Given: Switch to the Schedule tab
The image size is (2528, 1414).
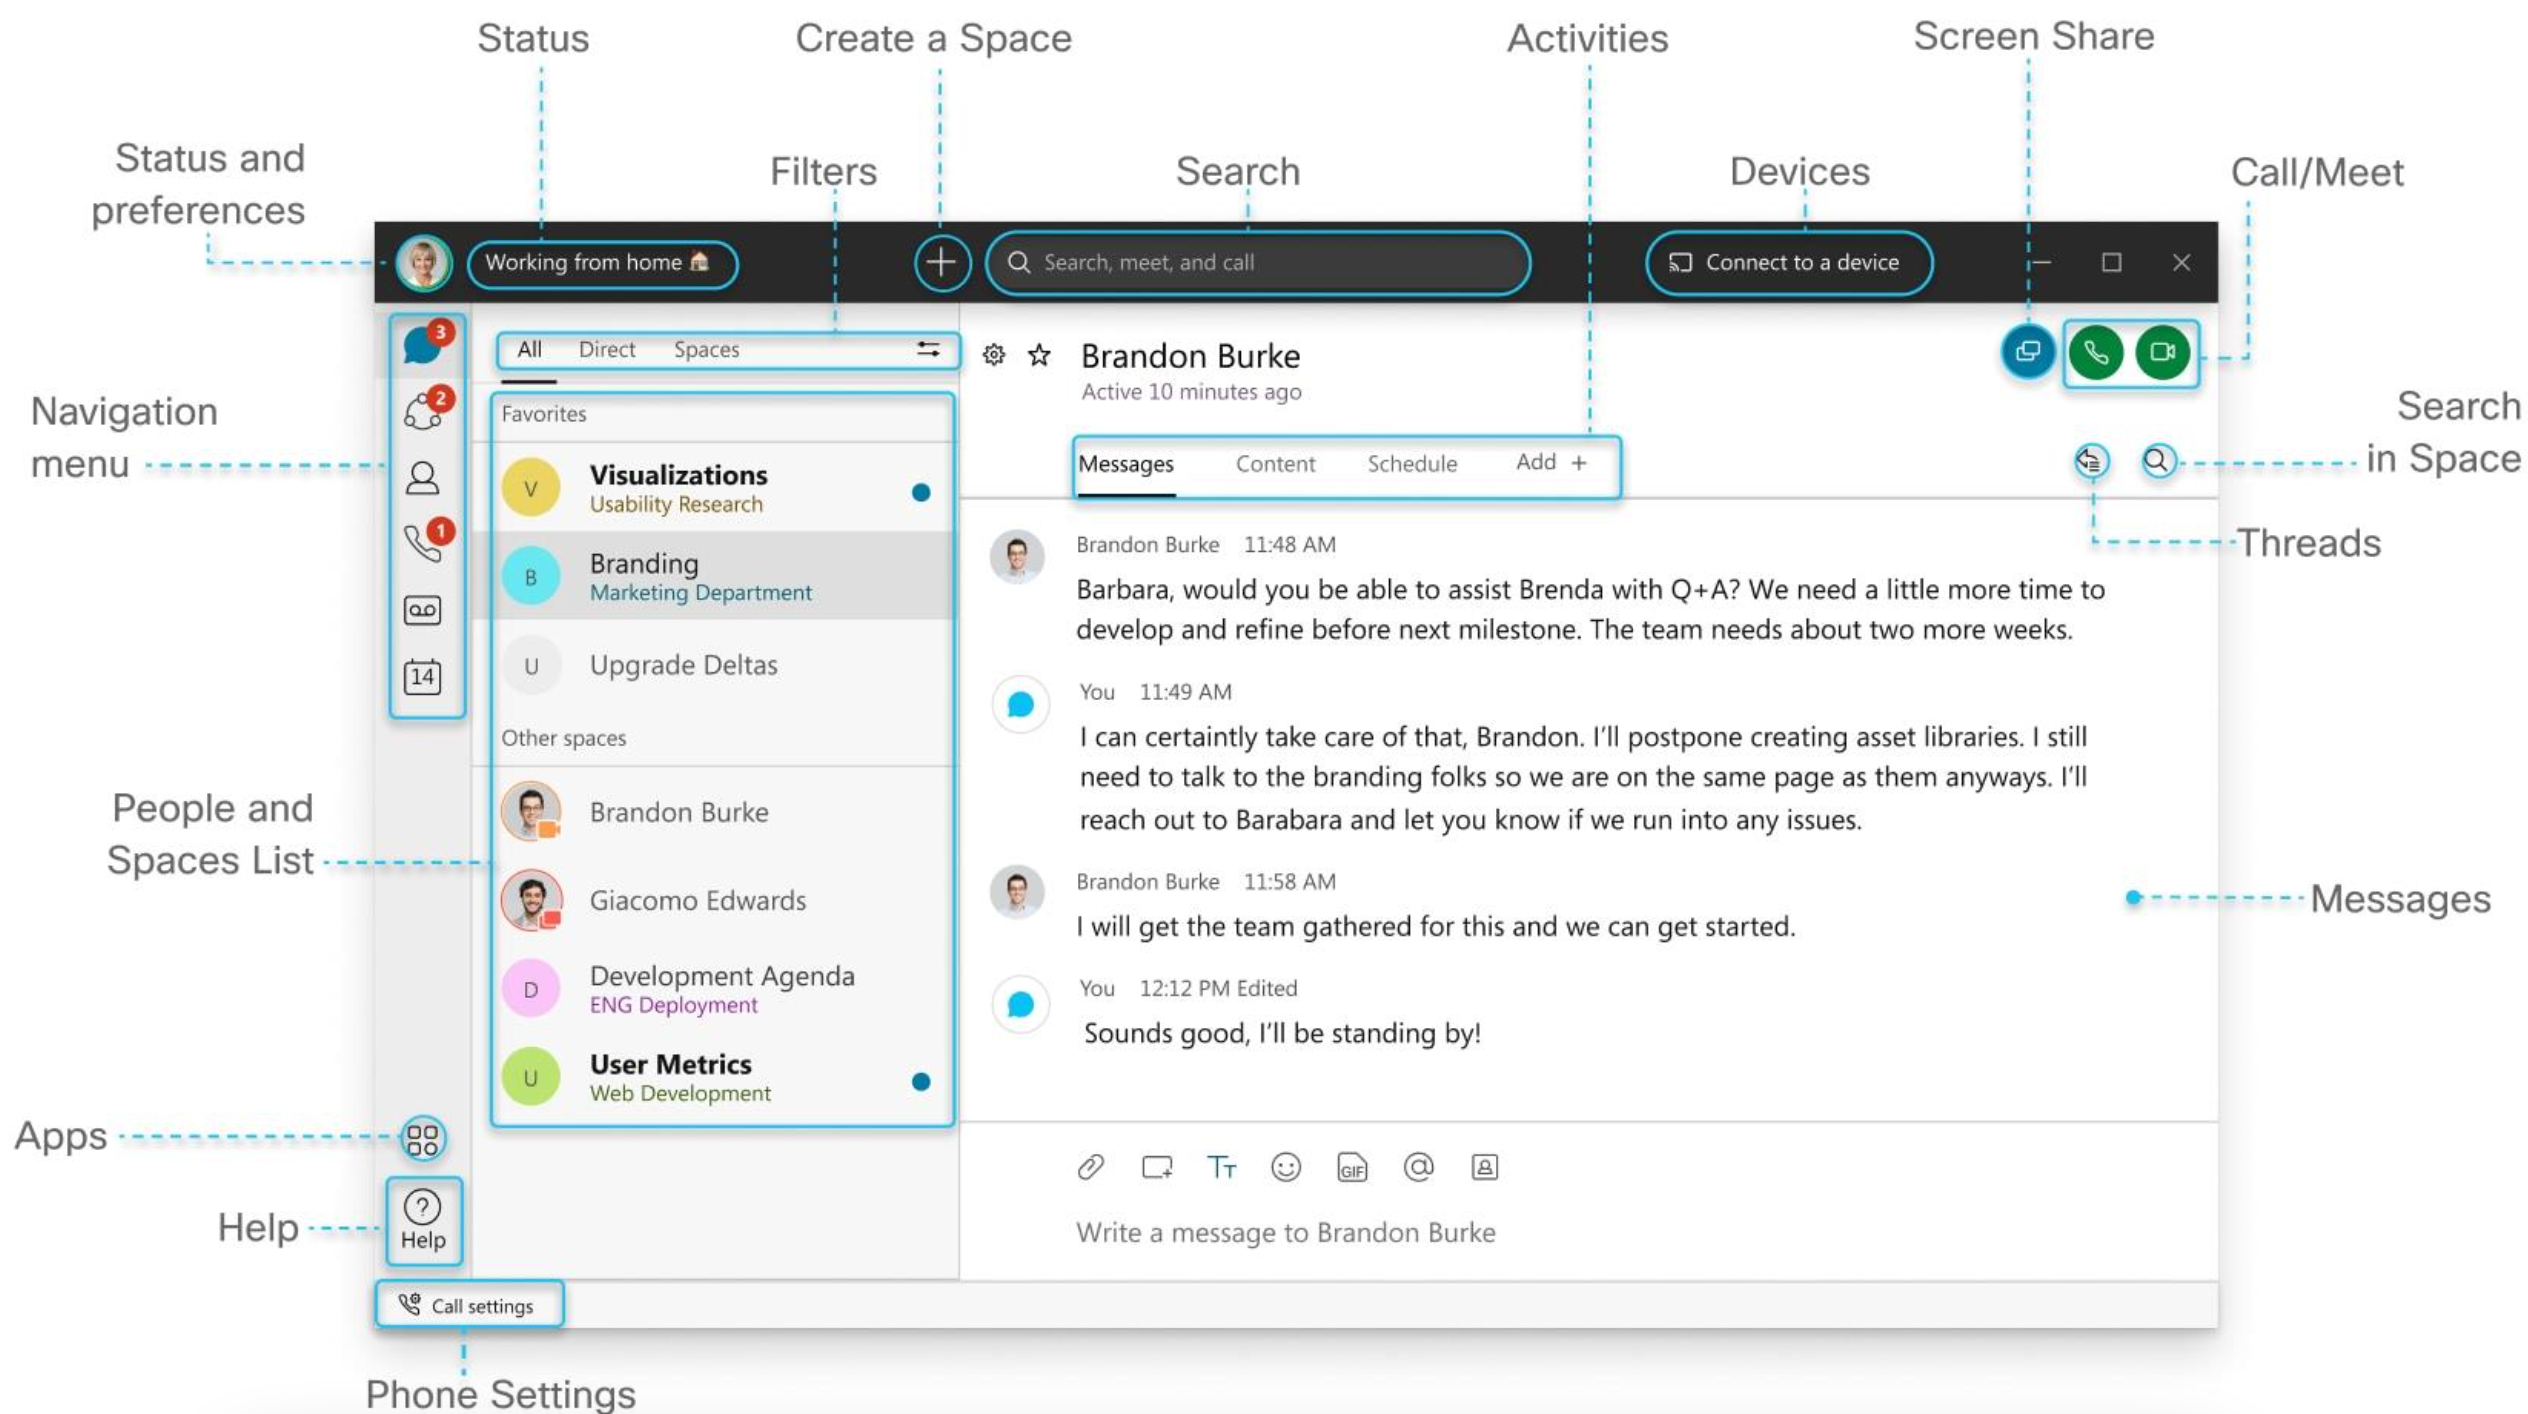Looking at the screenshot, I should 1411,464.
